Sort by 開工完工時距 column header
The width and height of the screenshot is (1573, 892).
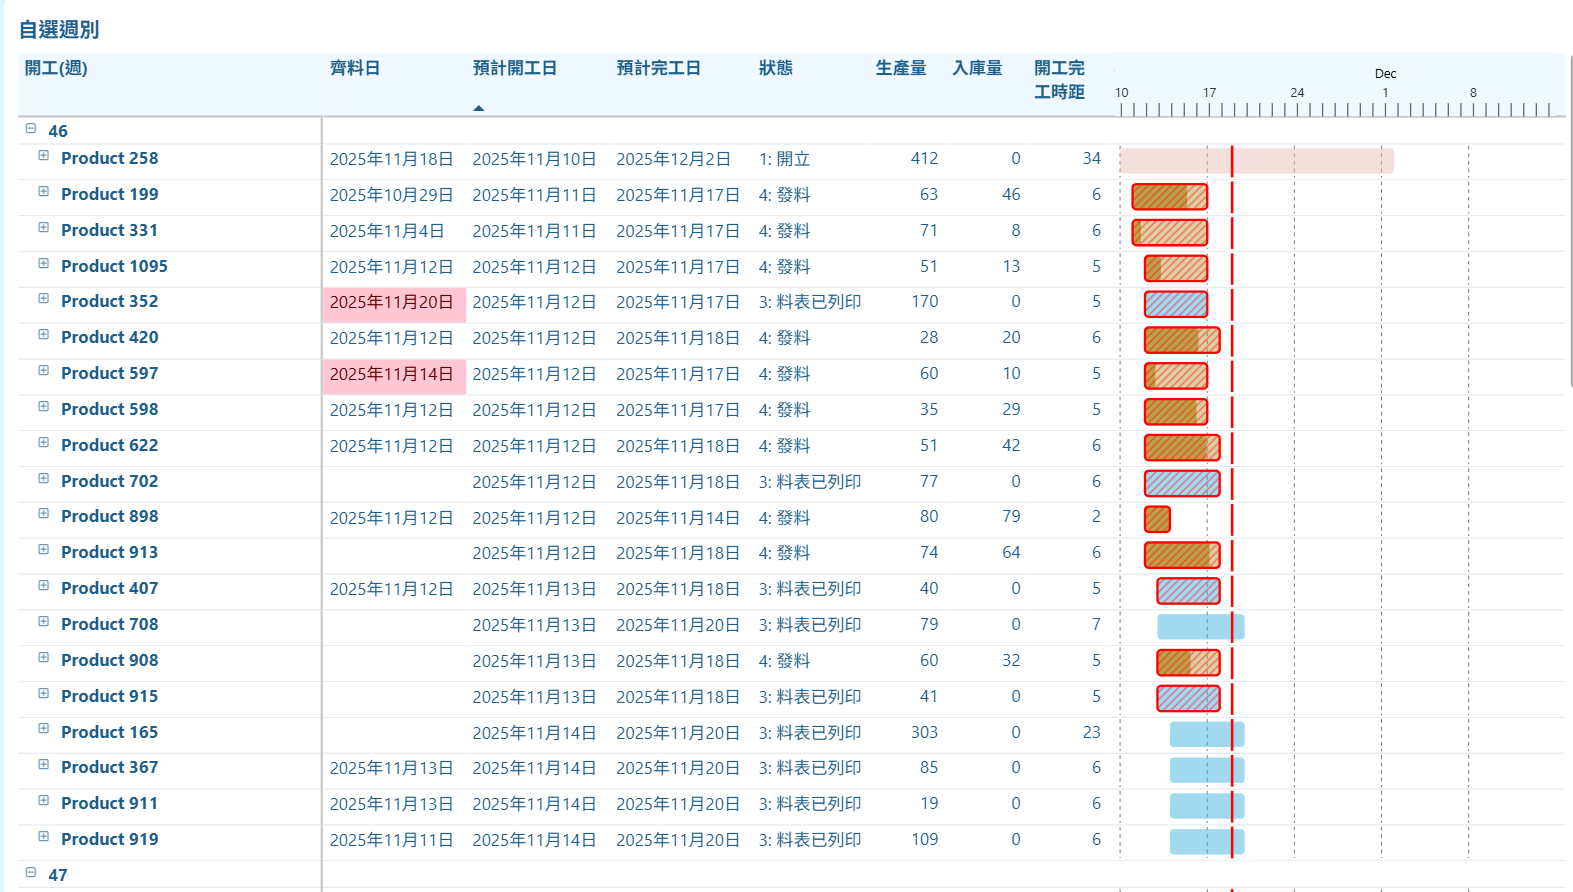tap(1059, 80)
